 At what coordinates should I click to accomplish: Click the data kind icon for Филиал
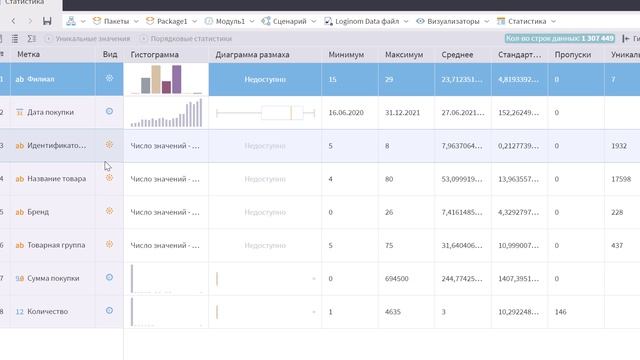(109, 78)
